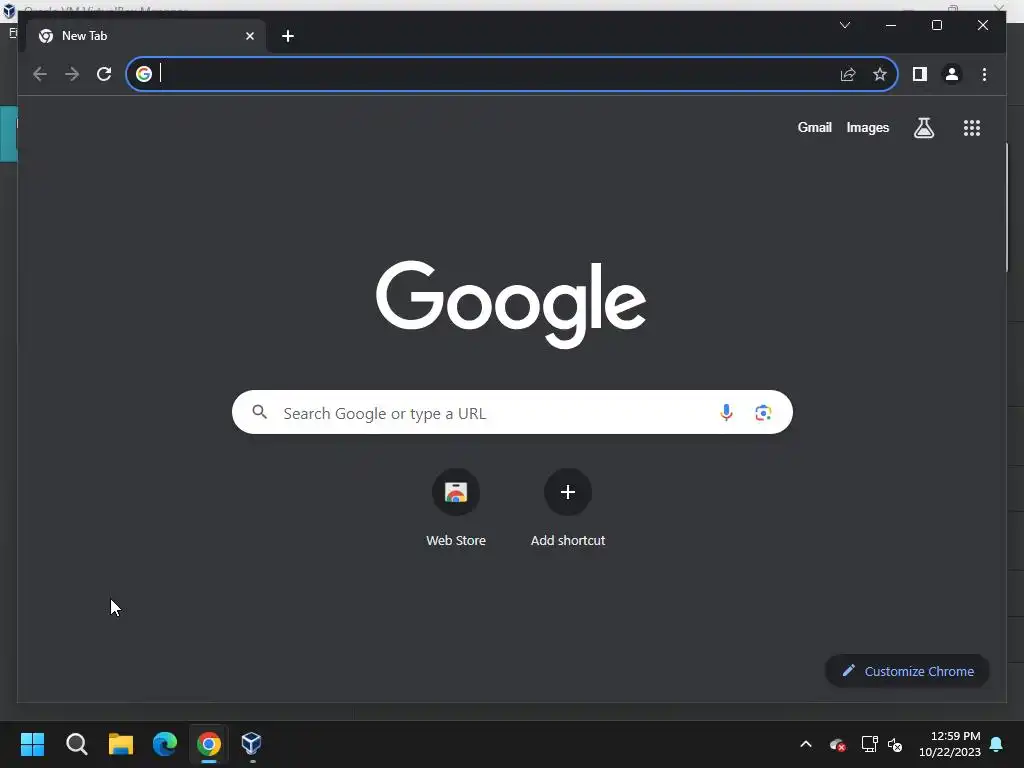Open the Chrome profile avatar menu

point(952,74)
